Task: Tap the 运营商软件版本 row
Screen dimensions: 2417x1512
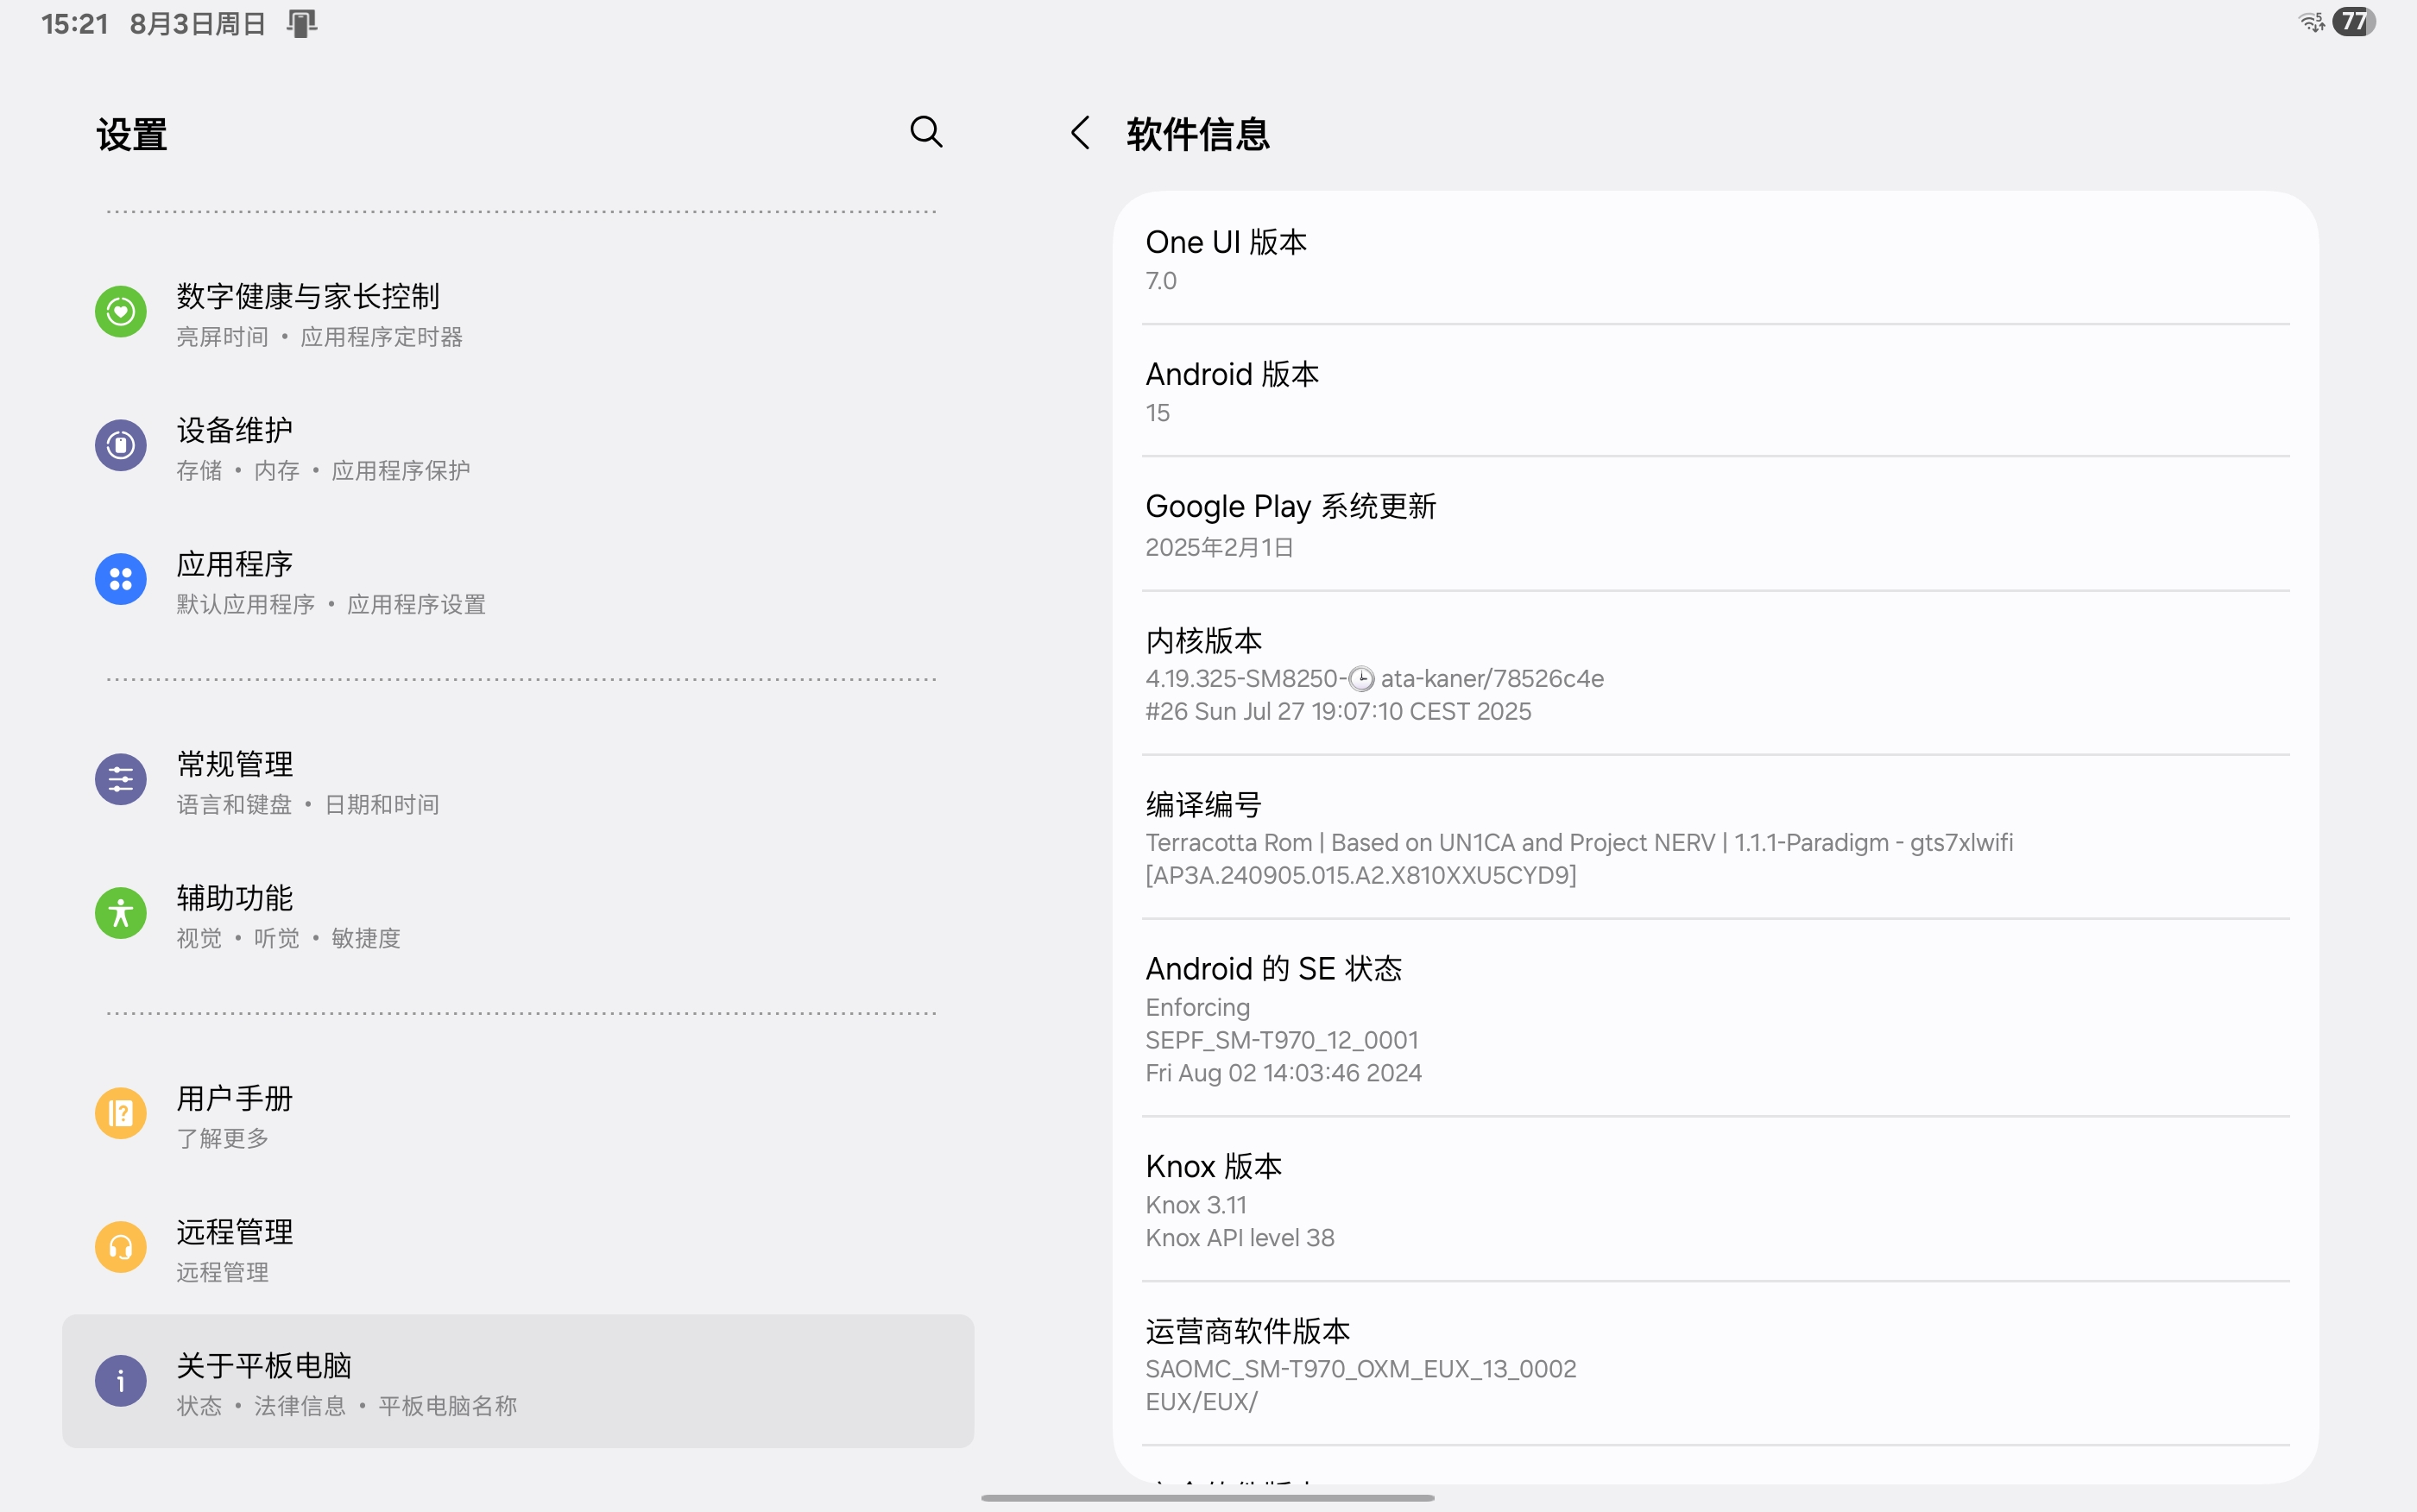Action: coord(1715,1363)
